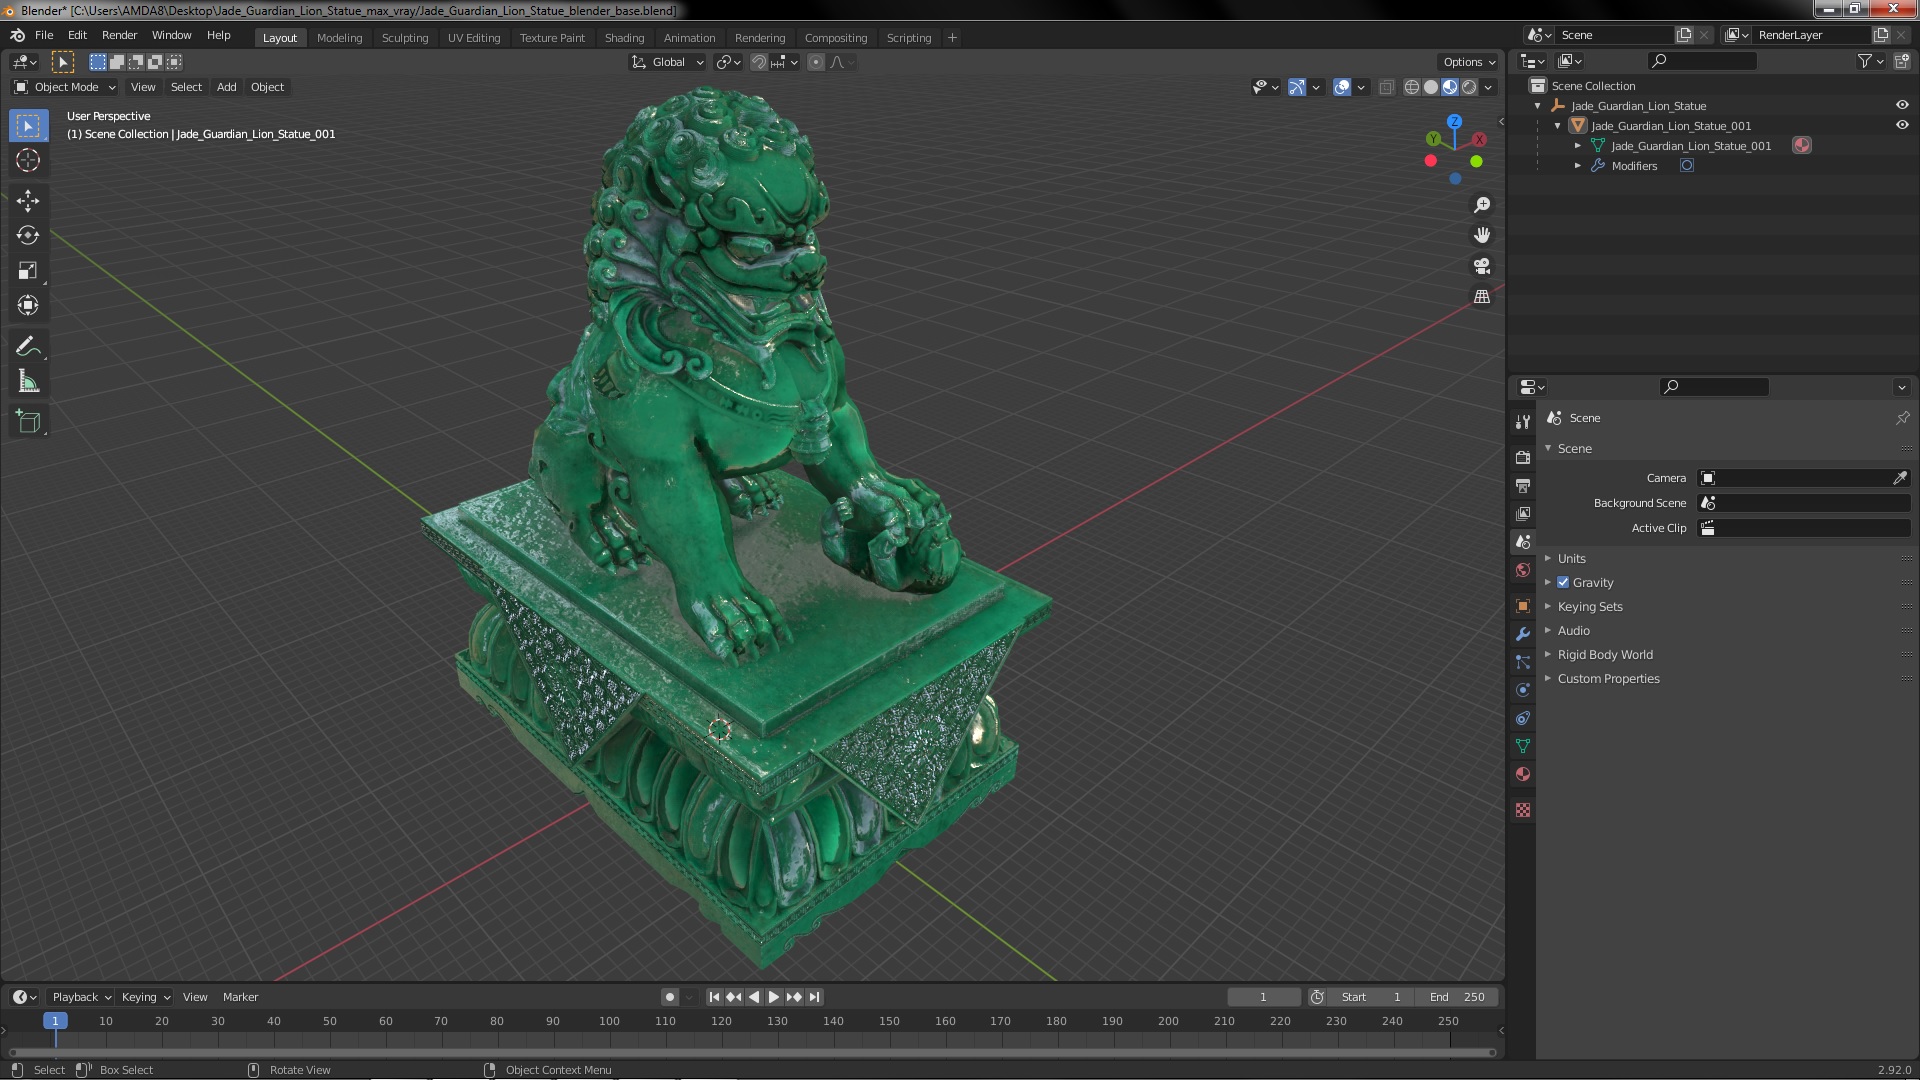Open the Keying dropdown in timeline
Viewport: 1920px width, 1080px height.
(x=146, y=997)
